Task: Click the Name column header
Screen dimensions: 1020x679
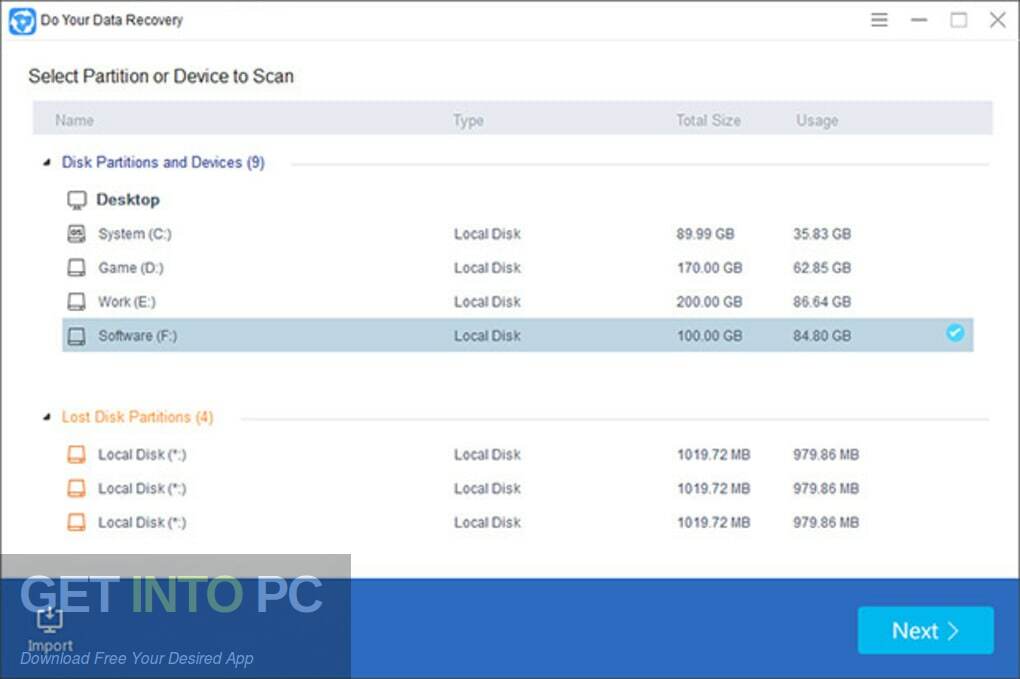Action: click(x=74, y=120)
